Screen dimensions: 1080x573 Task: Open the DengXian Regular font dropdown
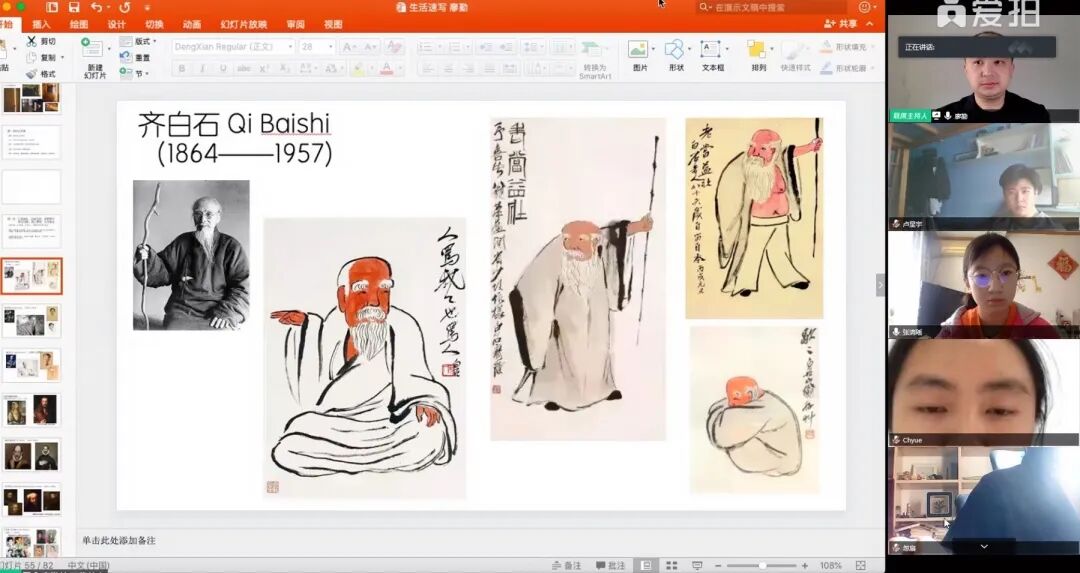[x=290, y=47]
